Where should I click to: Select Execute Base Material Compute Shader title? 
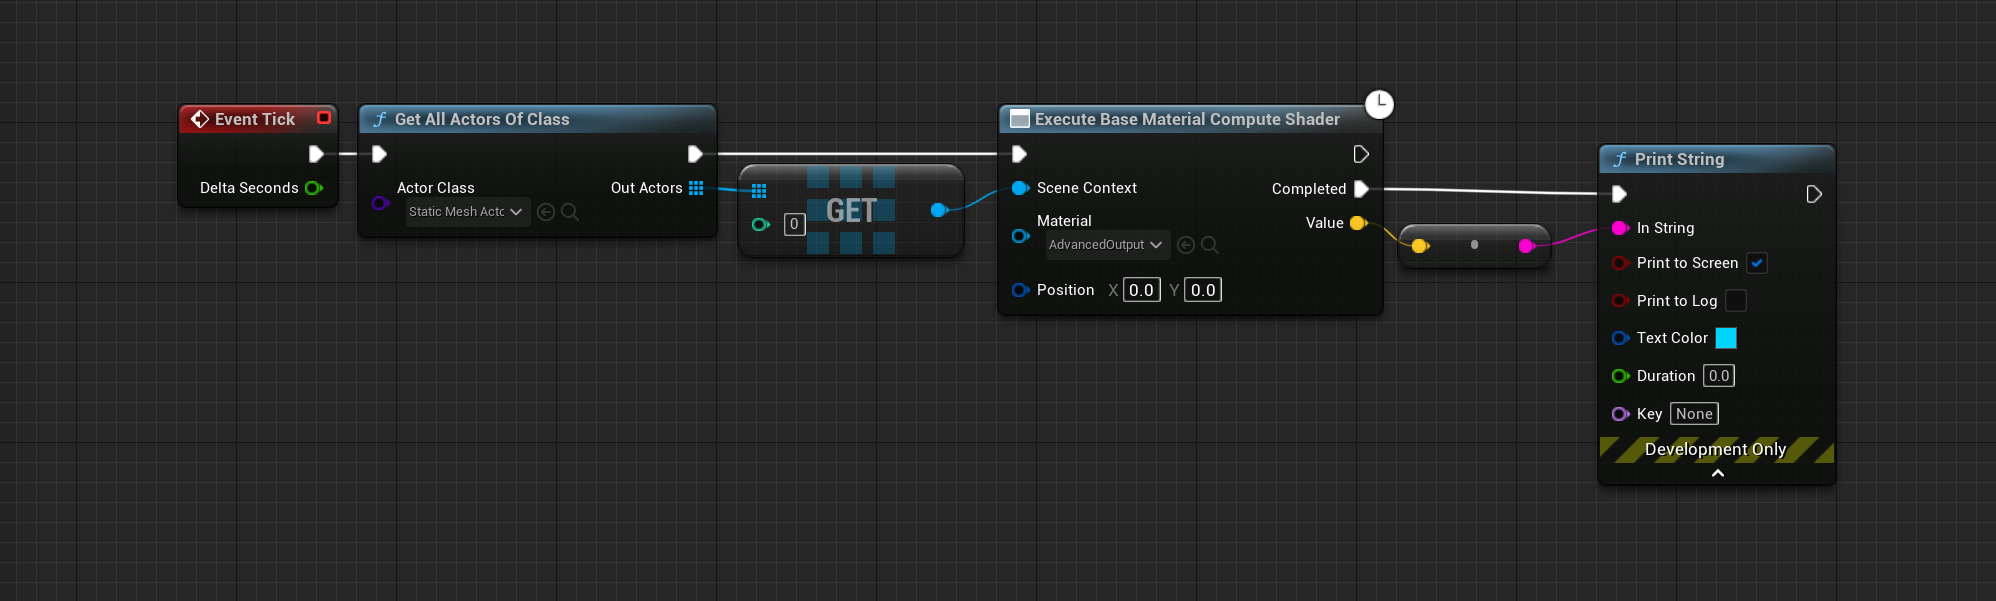1187,119
